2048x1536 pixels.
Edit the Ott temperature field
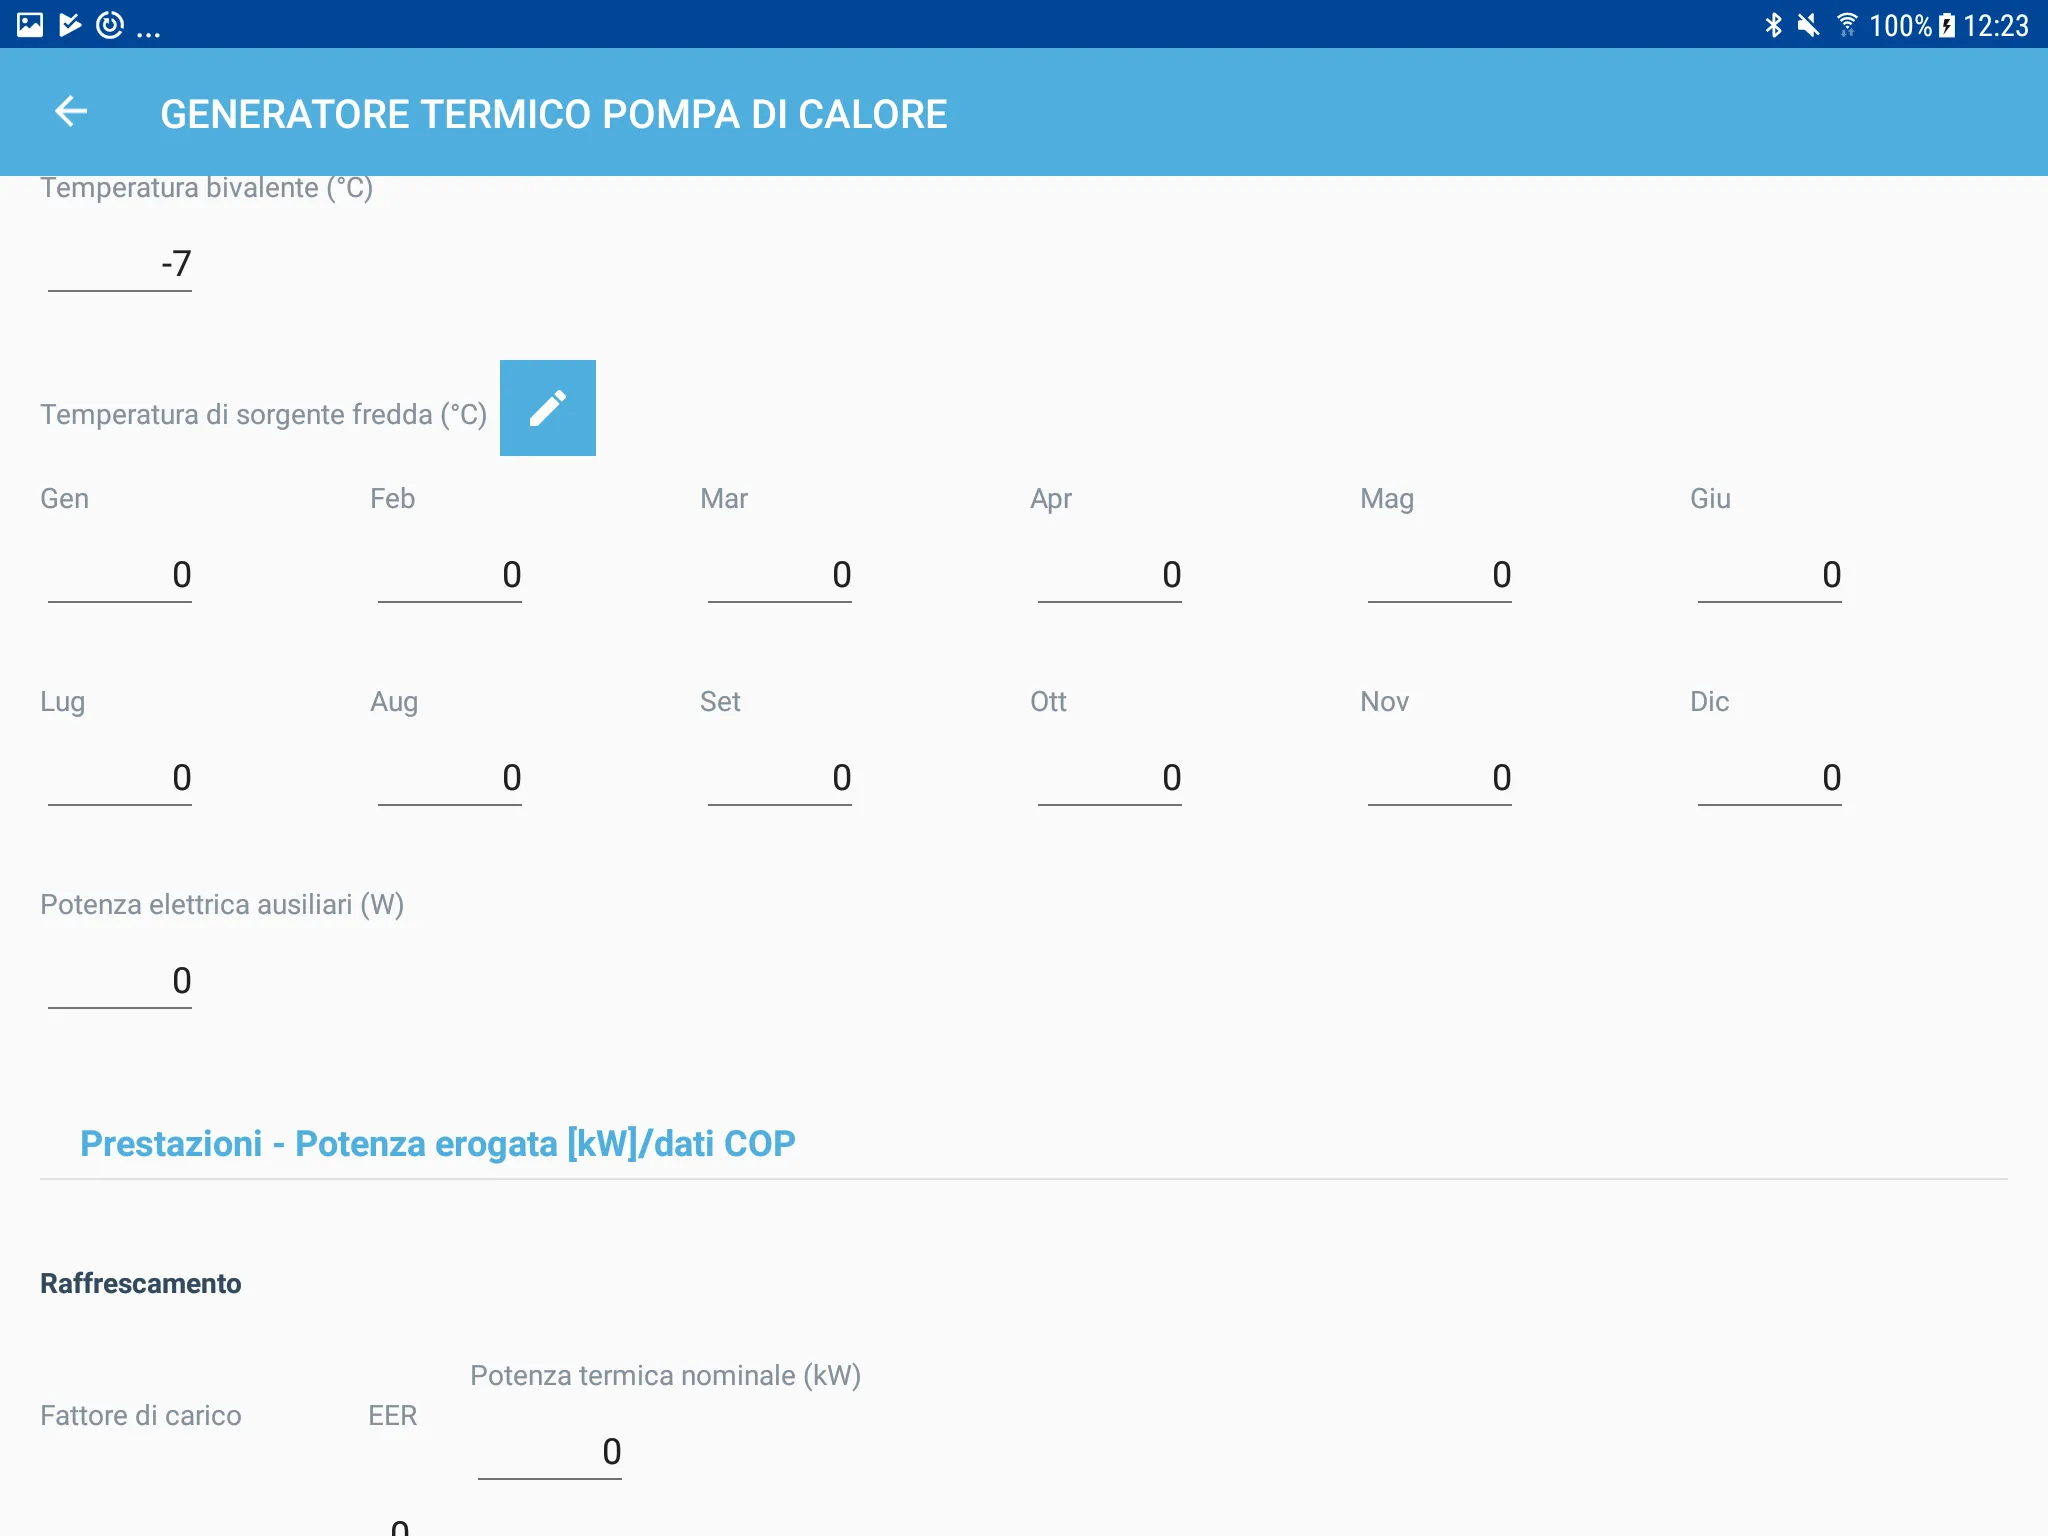[1110, 779]
